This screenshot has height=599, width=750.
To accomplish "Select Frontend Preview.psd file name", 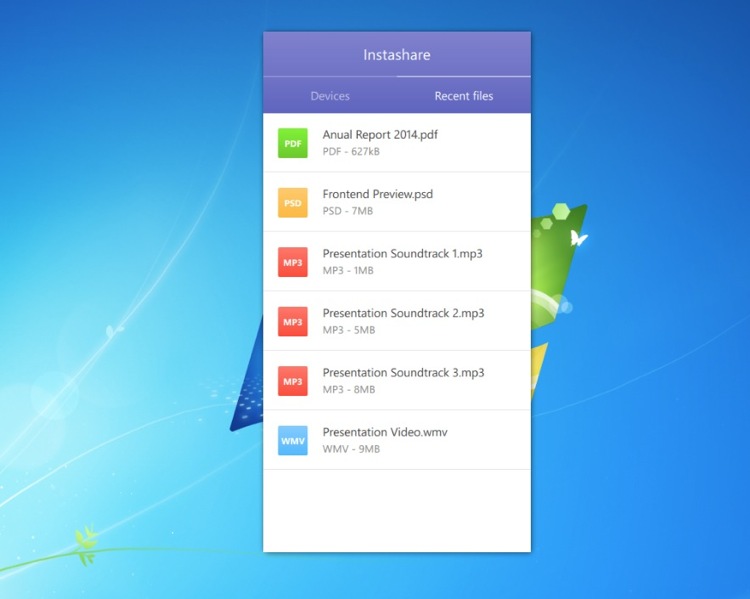I will coord(378,194).
